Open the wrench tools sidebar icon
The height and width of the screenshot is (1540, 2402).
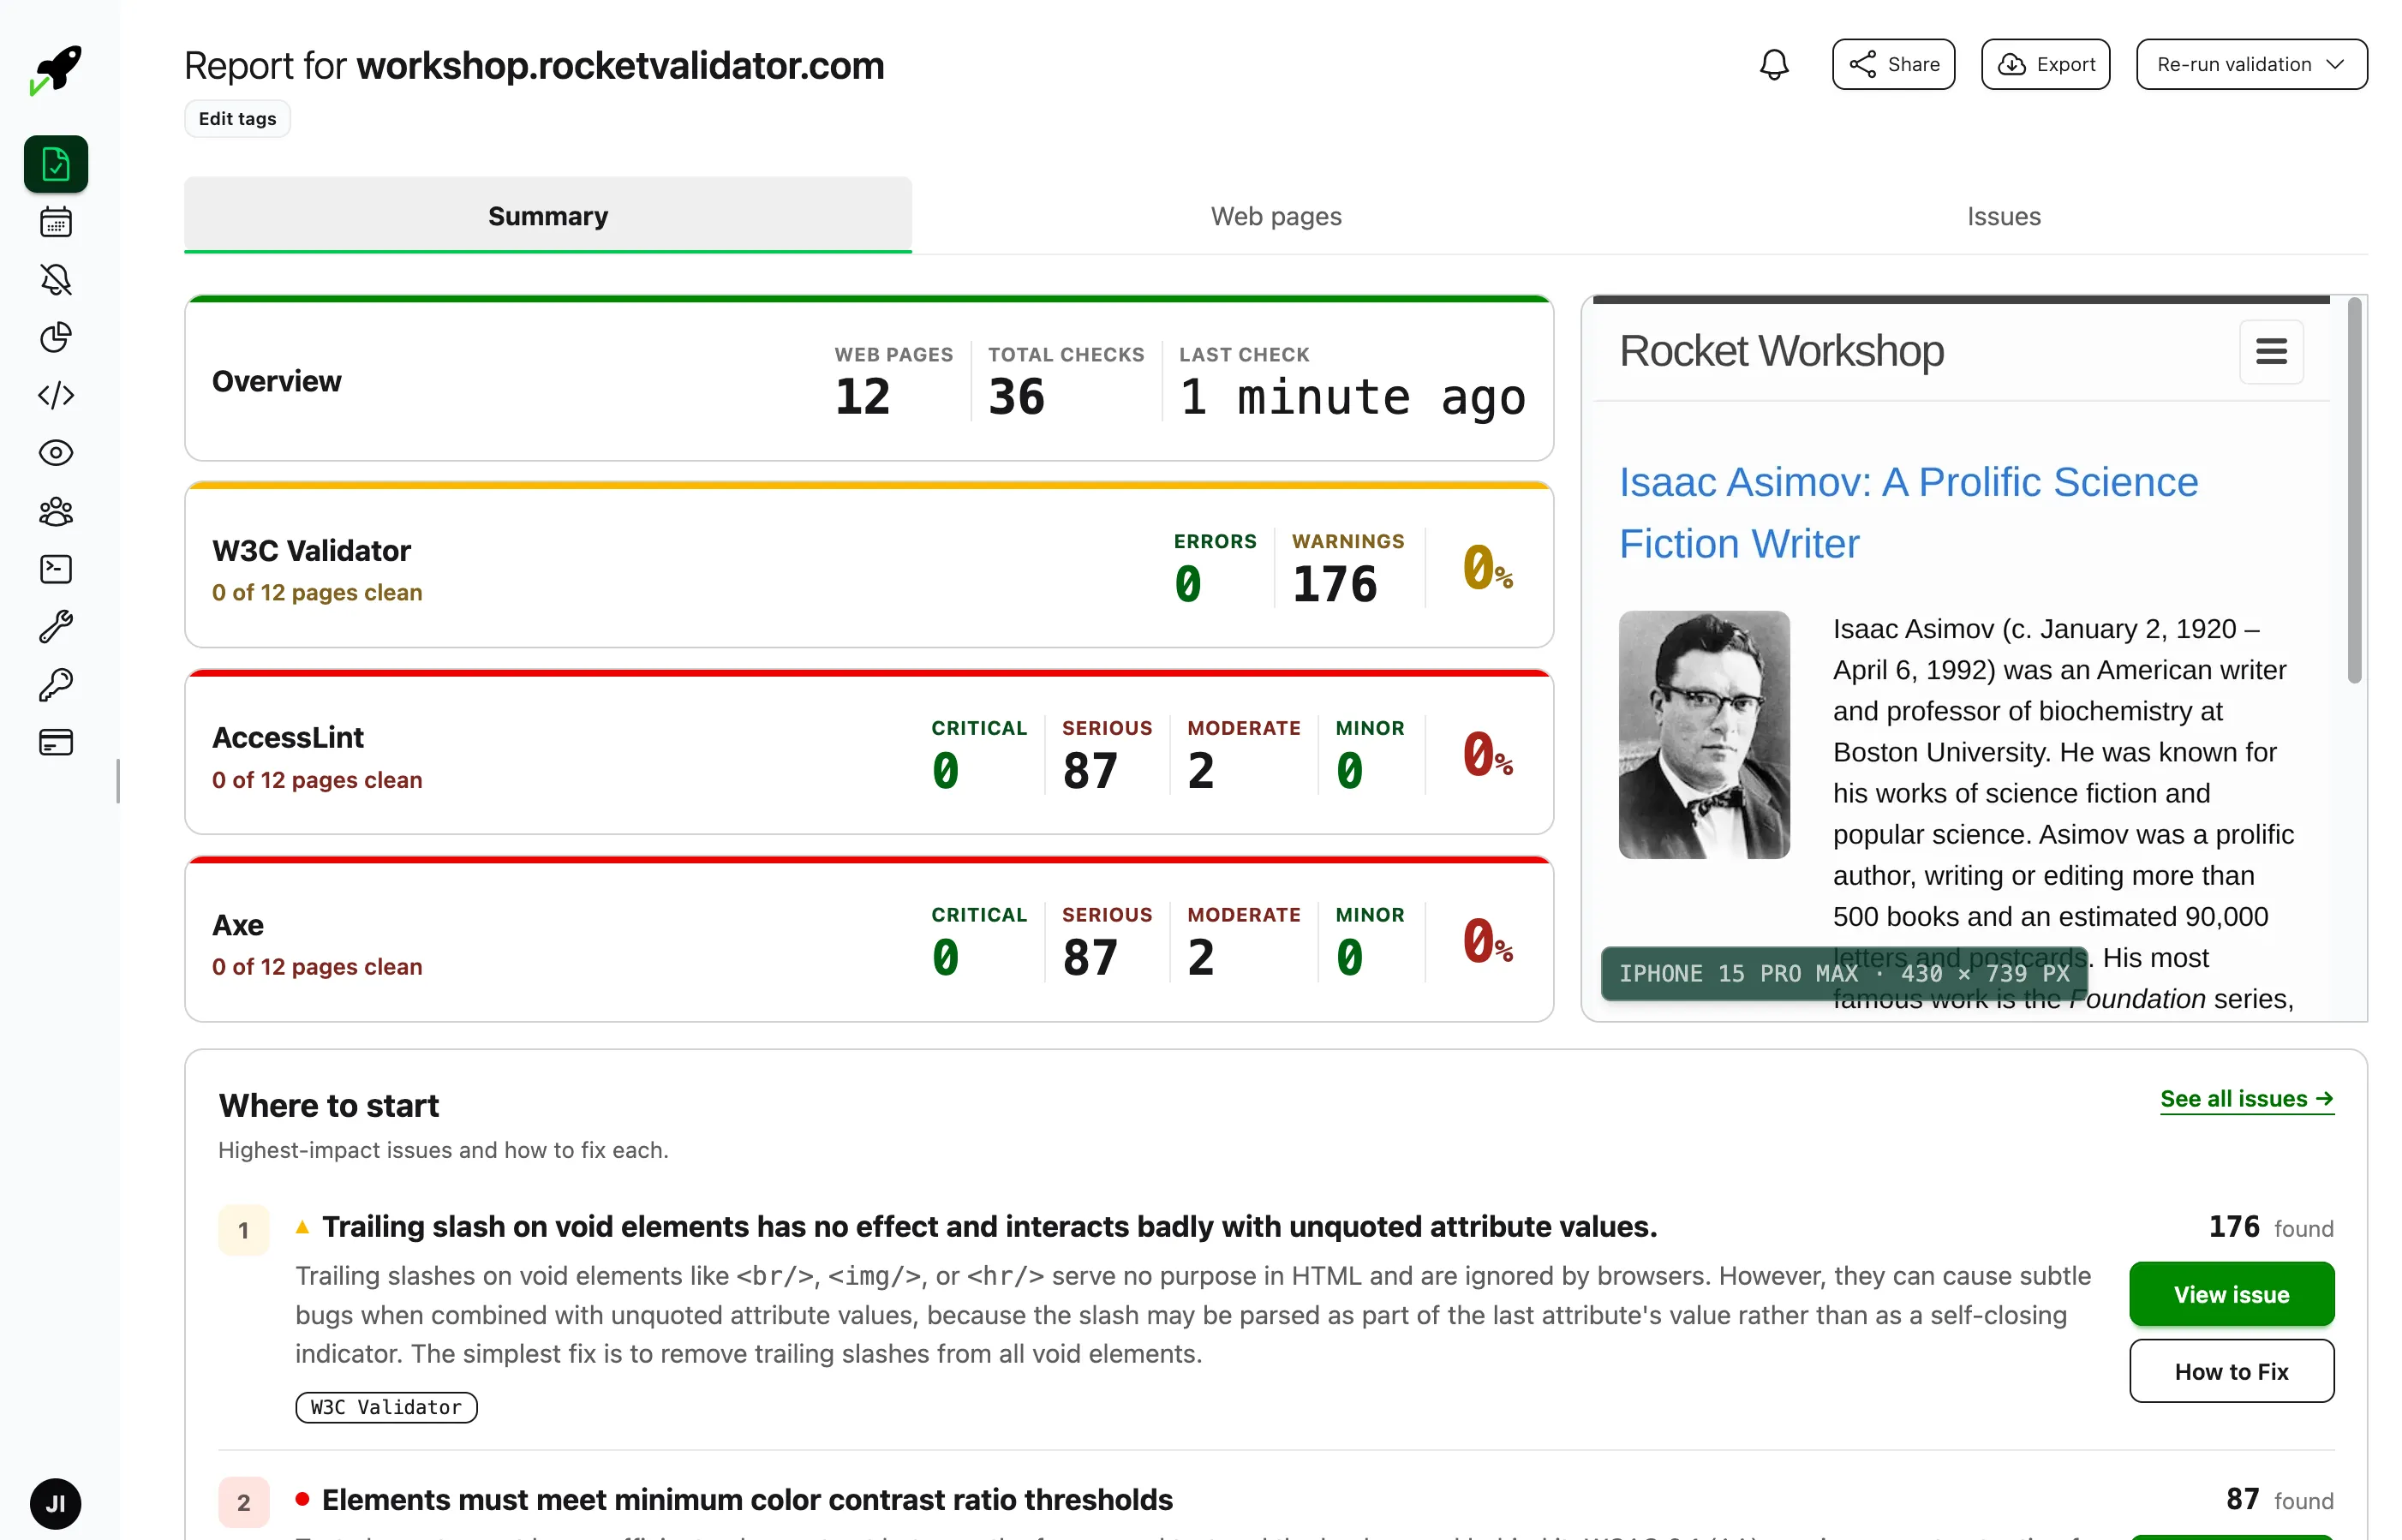coord(56,627)
